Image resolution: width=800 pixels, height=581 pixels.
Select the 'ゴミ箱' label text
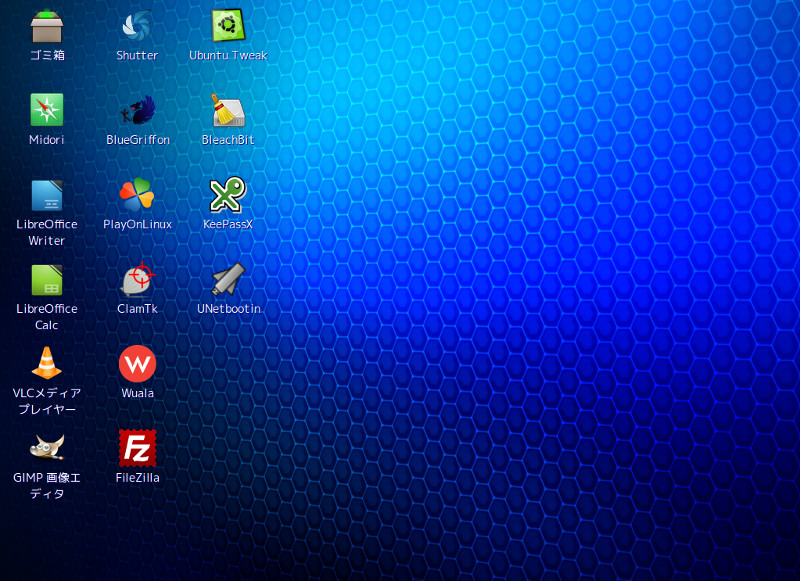tap(47, 55)
